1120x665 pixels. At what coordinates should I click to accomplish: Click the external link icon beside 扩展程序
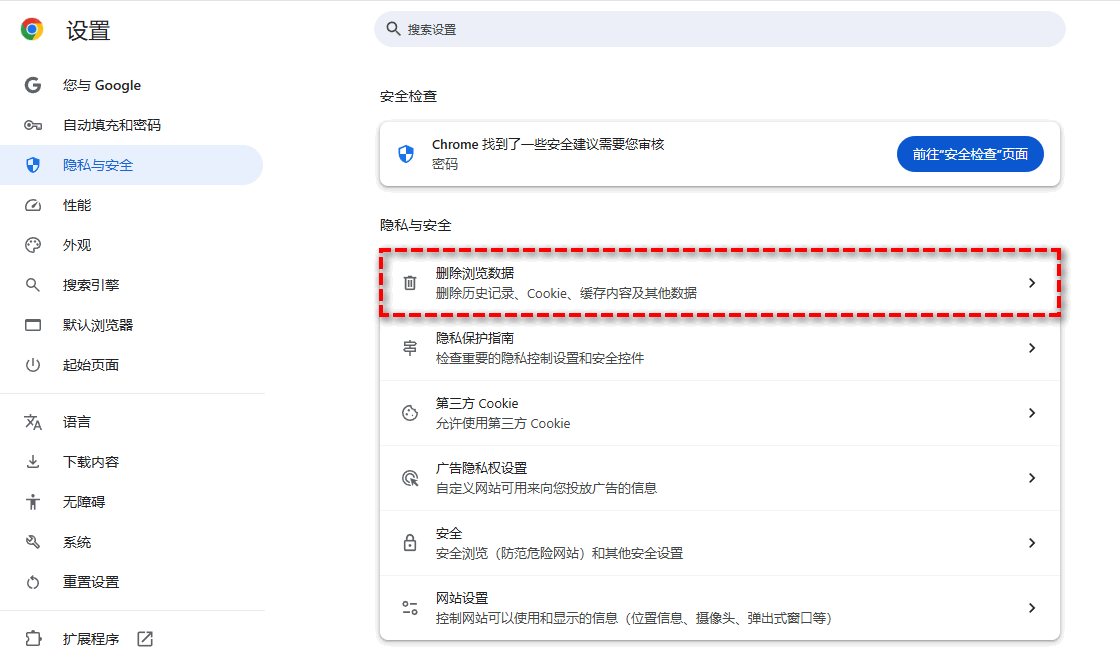(145, 639)
